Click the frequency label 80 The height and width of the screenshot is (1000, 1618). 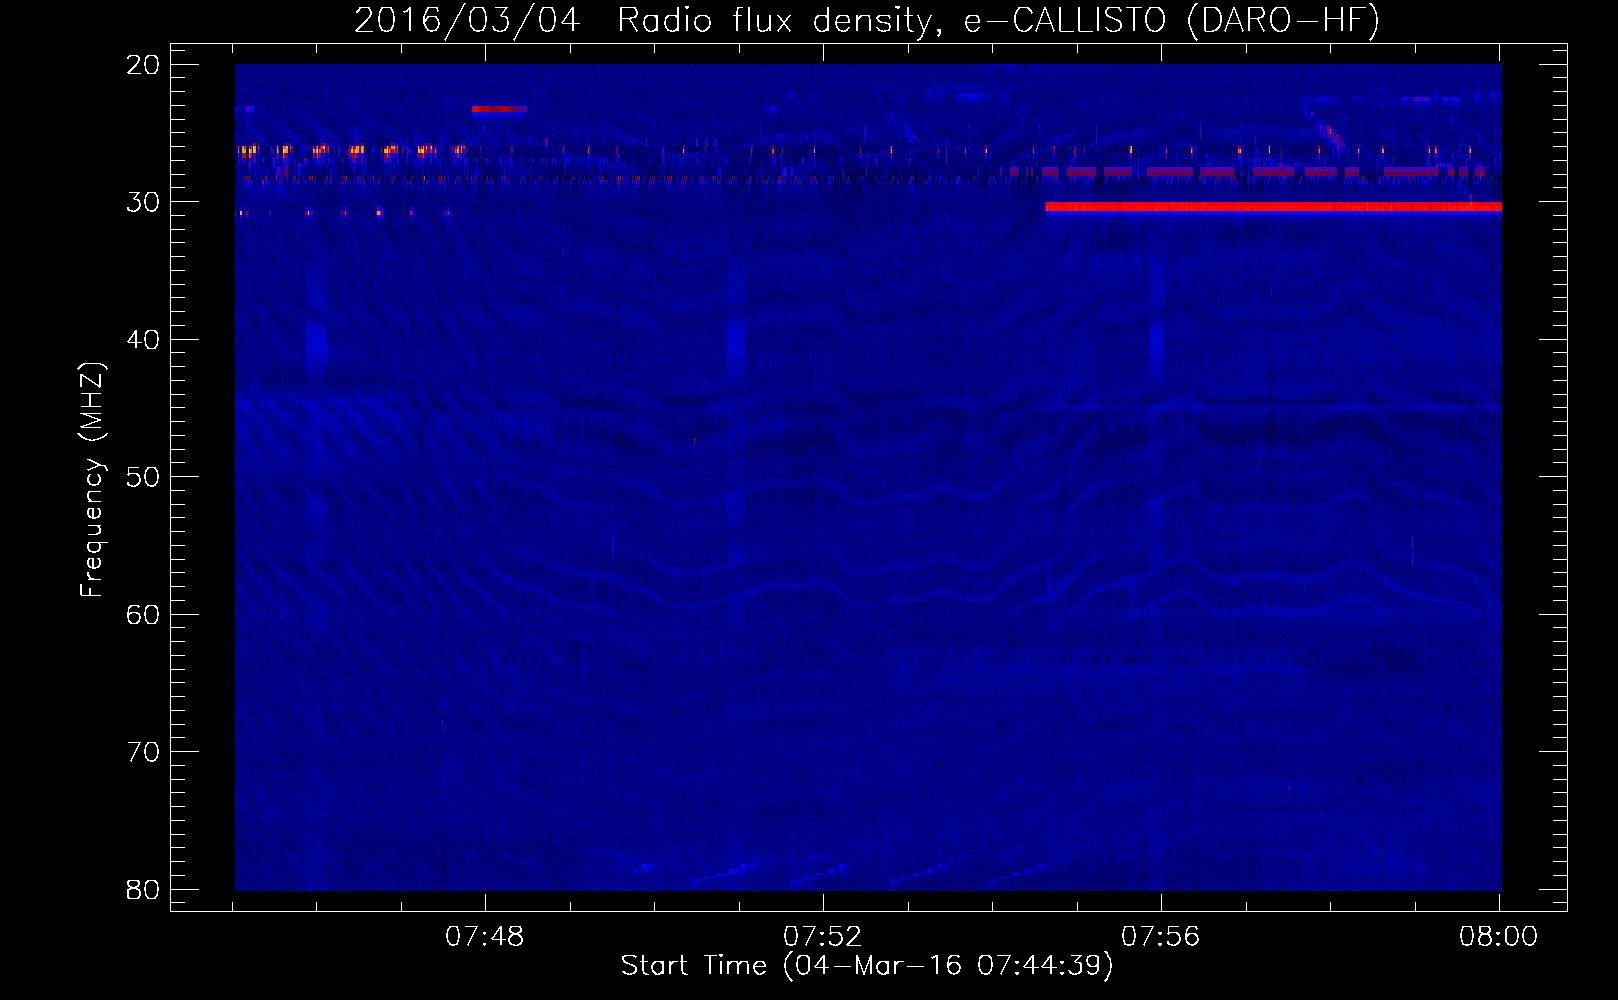pos(143,889)
